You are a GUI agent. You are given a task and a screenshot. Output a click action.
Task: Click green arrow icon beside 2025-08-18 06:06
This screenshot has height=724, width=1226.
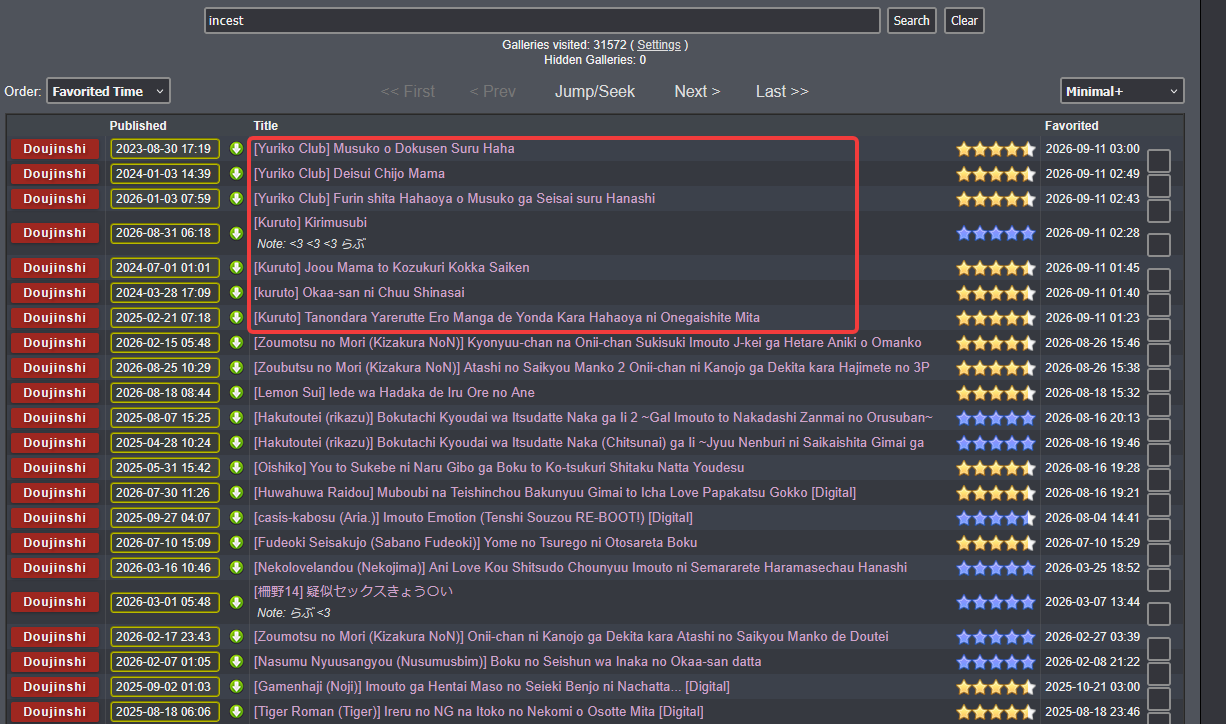coord(236,712)
